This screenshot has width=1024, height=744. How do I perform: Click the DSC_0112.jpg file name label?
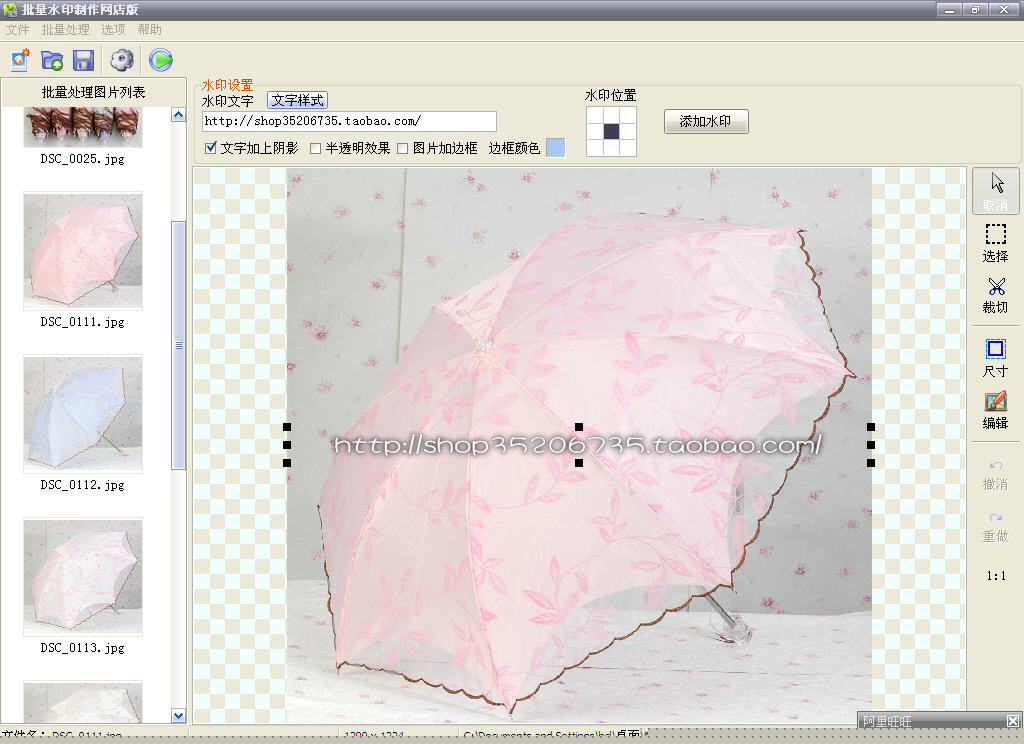point(82,485)
